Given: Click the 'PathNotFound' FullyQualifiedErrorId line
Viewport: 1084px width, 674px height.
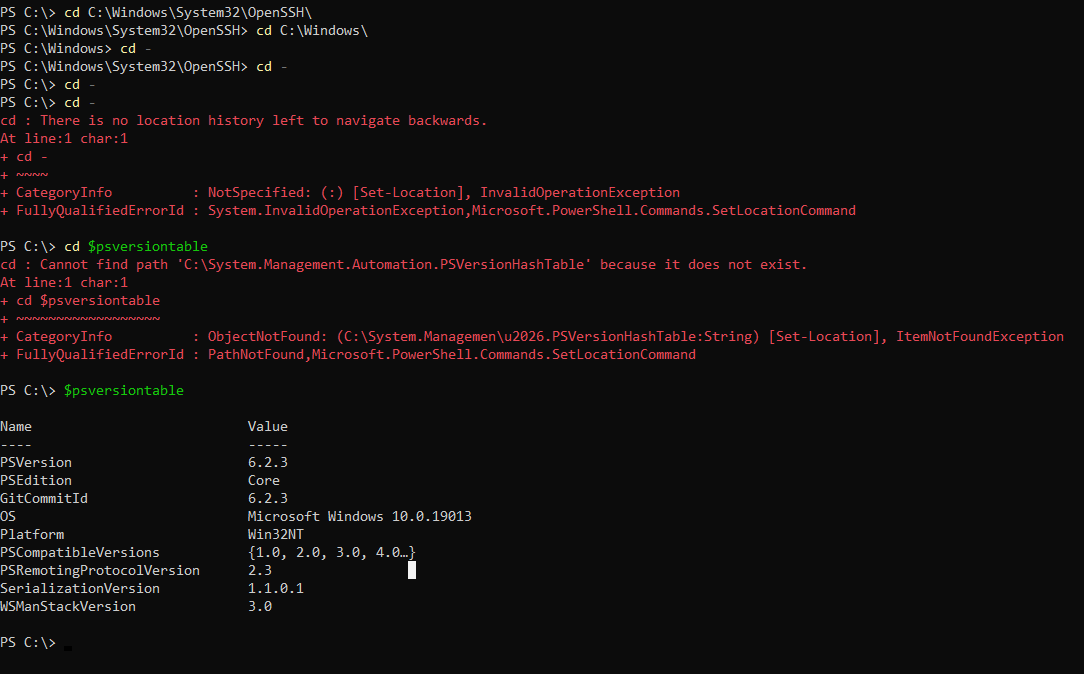Looking at the screenshot, I should point(348,354).
